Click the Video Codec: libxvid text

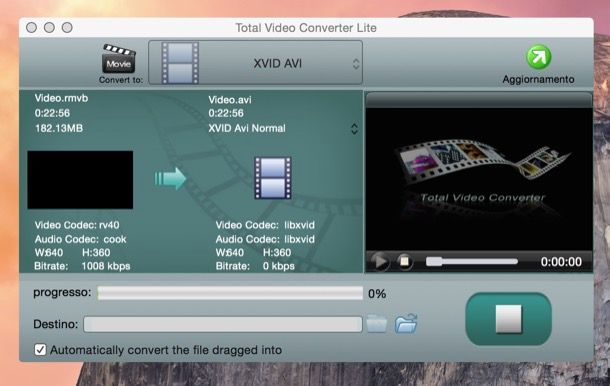265,225
